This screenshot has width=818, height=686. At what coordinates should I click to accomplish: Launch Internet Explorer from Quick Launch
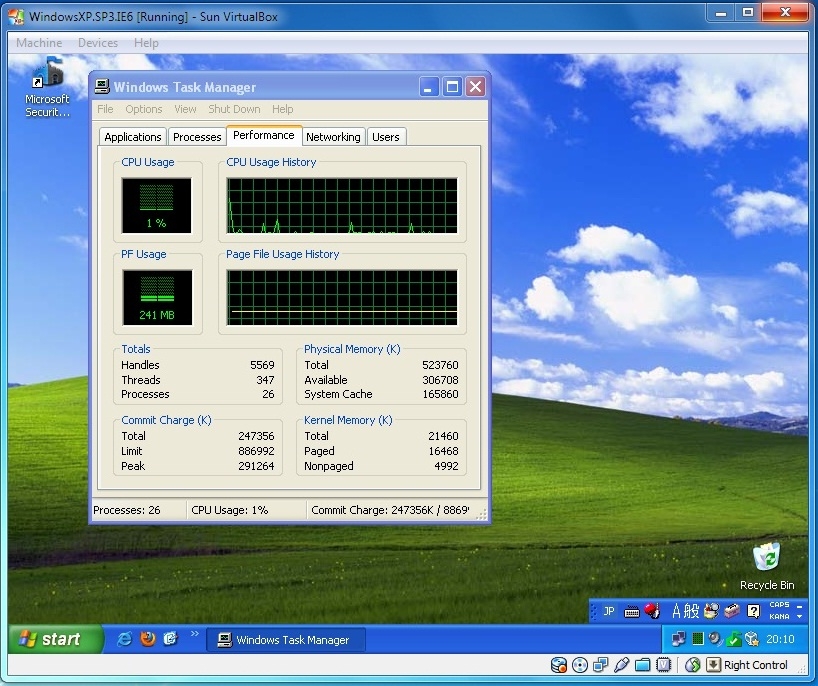pos(124,639)
